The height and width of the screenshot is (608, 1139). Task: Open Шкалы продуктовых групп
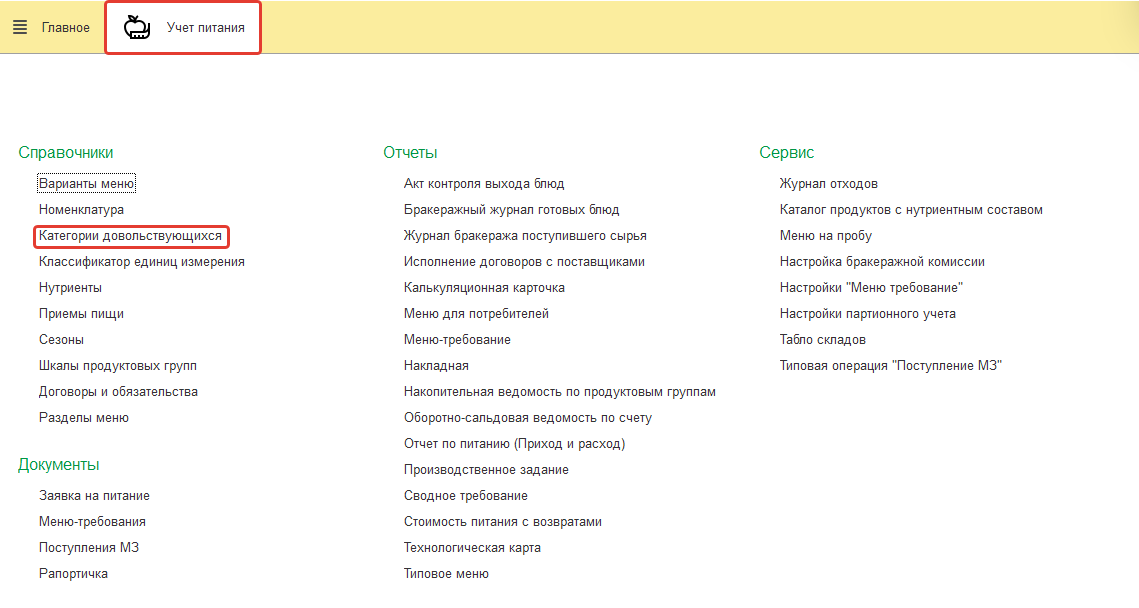coord(117,366)
